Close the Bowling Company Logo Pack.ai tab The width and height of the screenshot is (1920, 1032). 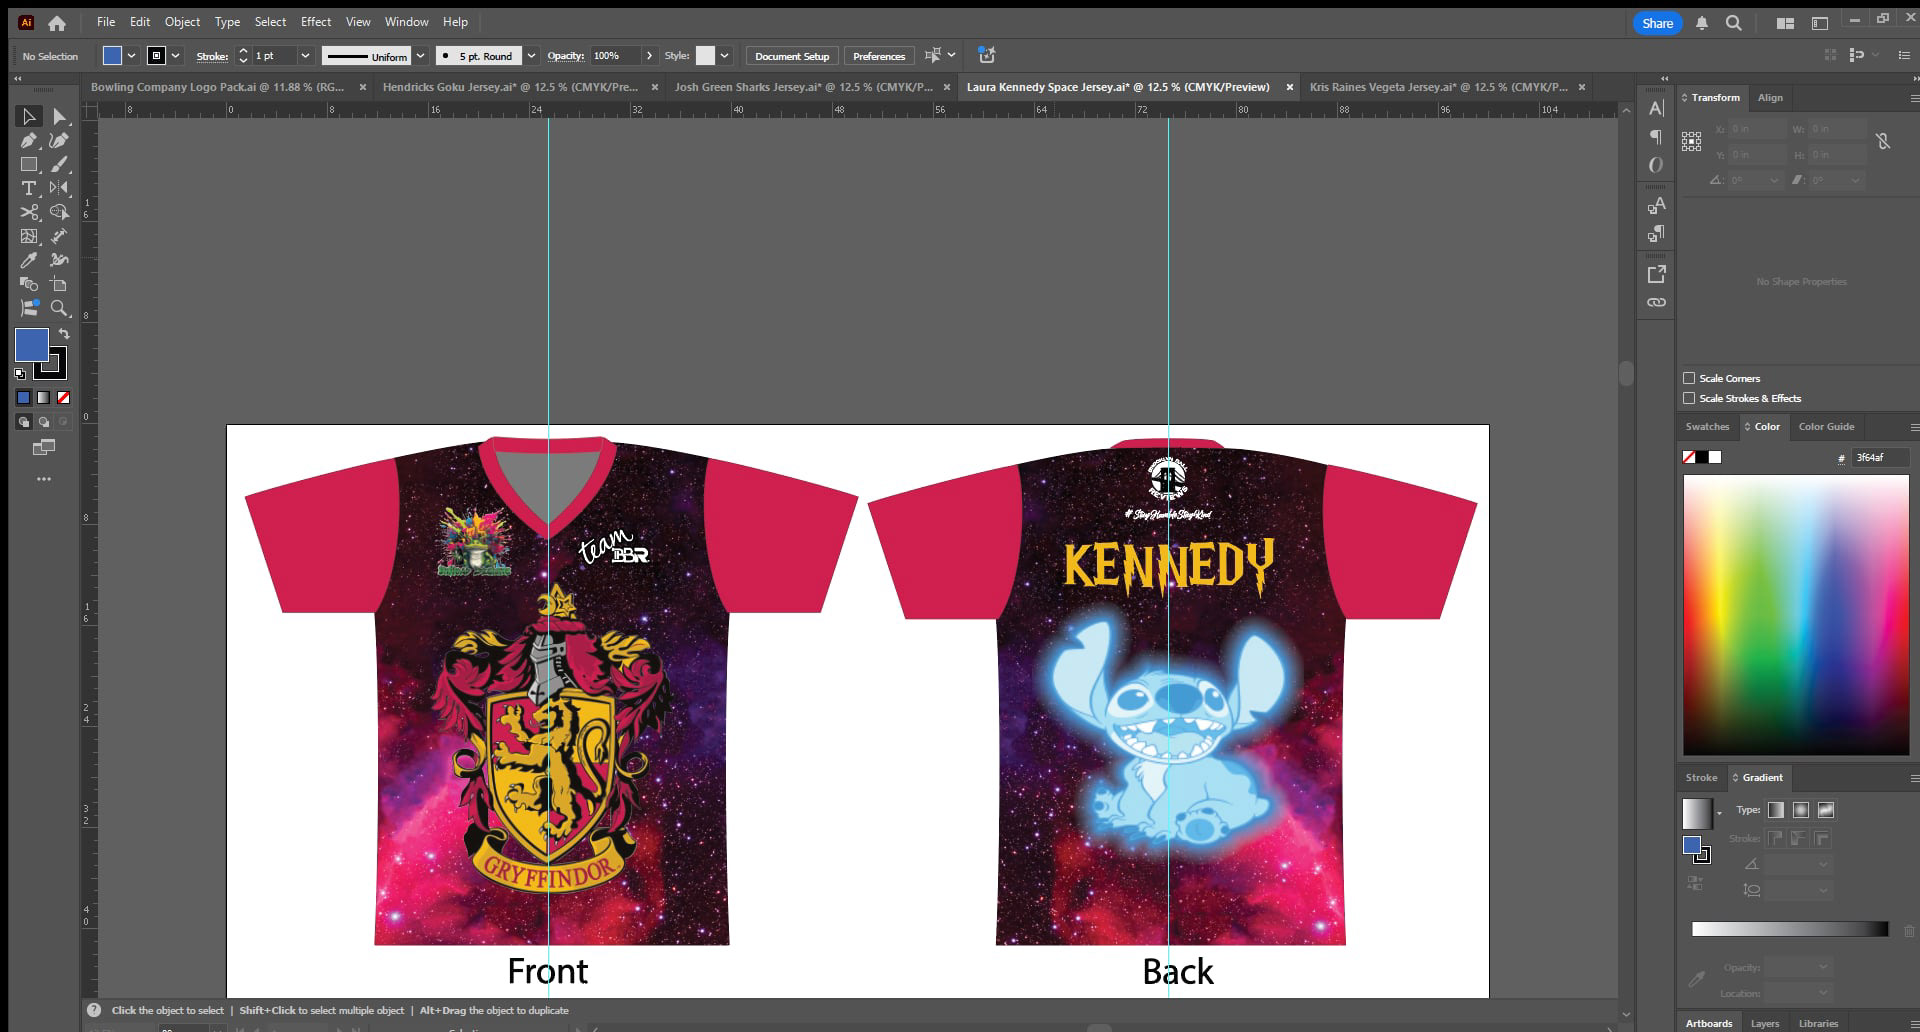click(x=363, y=87)
